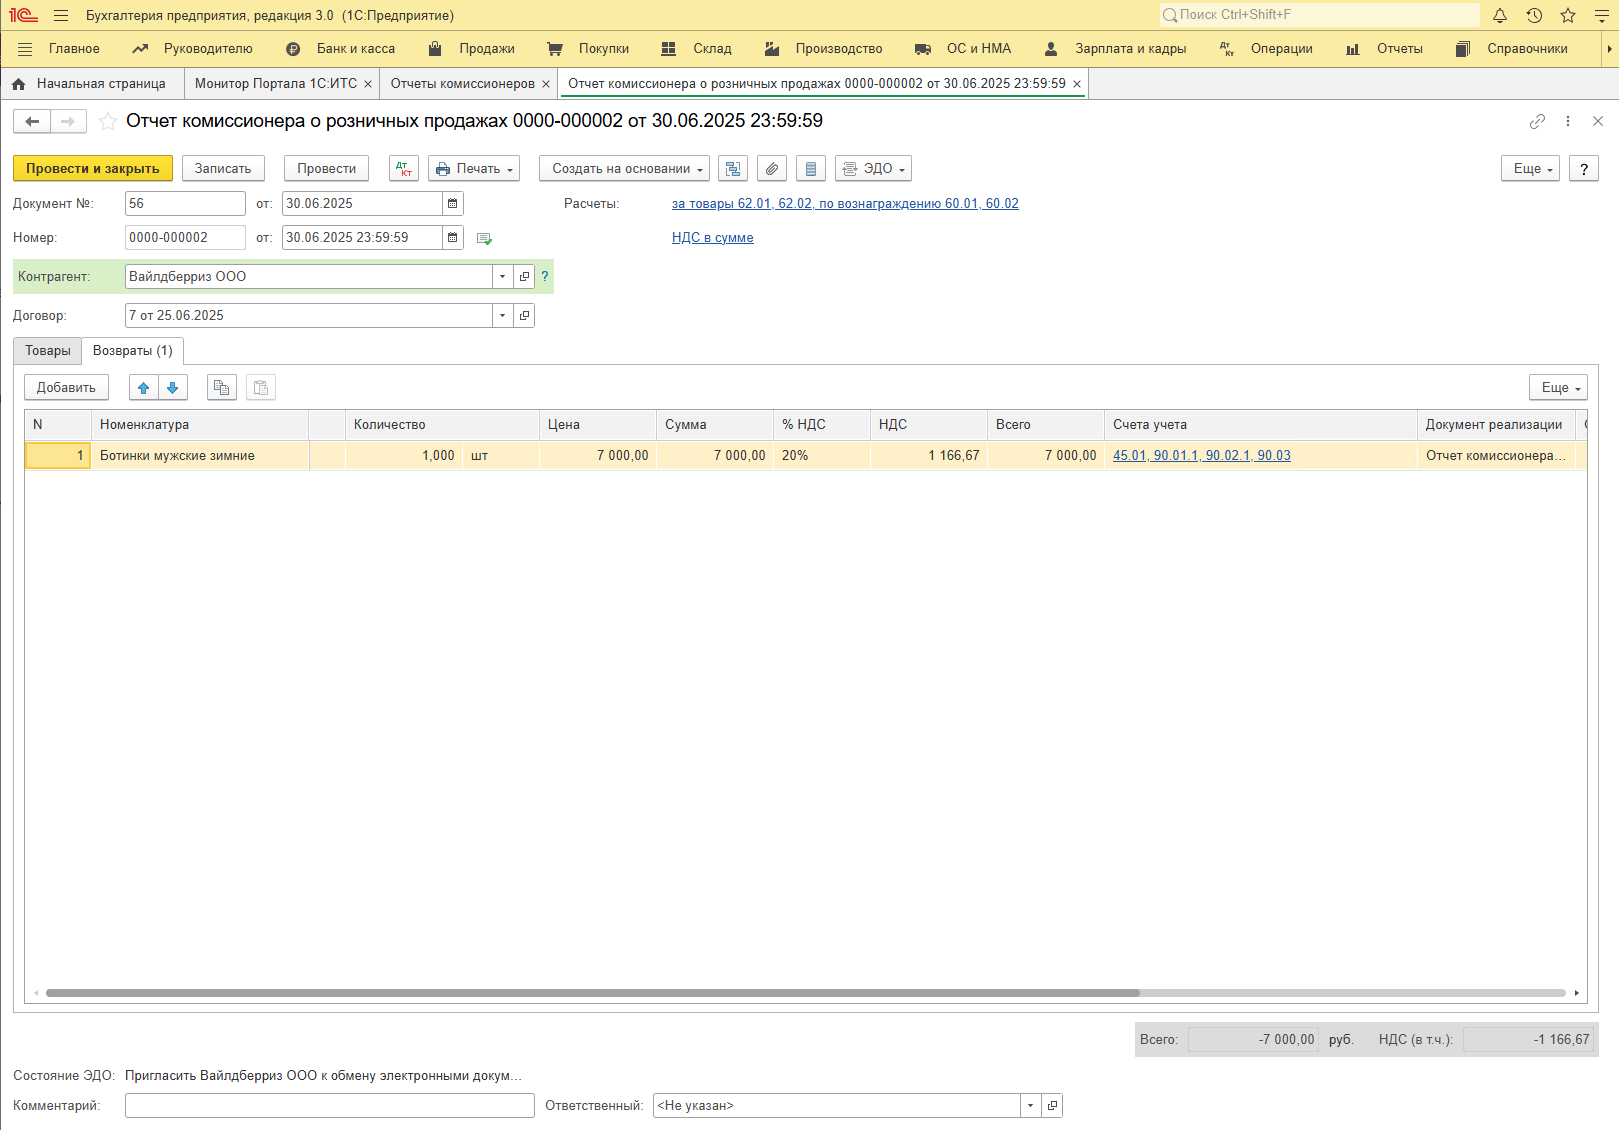This screenshot has height=1130, width=1619.
Task: Click the Комментарий input field
Action: (329, 1106)
